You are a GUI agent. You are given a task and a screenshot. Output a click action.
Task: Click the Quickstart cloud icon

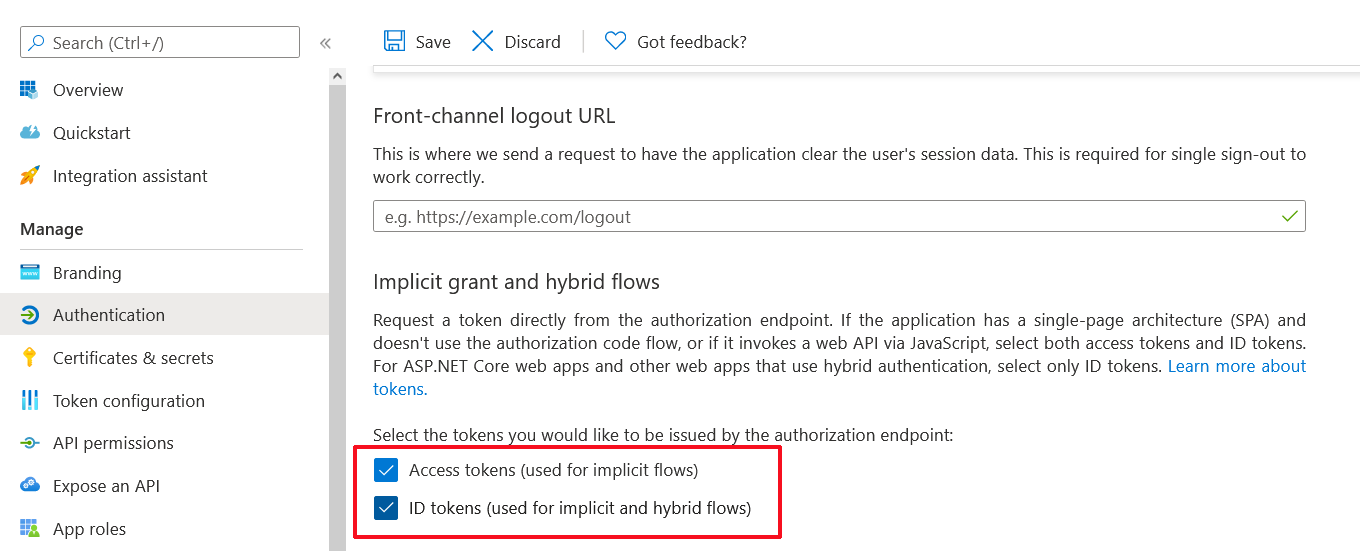pyautogui.click(x=29, y=133)
